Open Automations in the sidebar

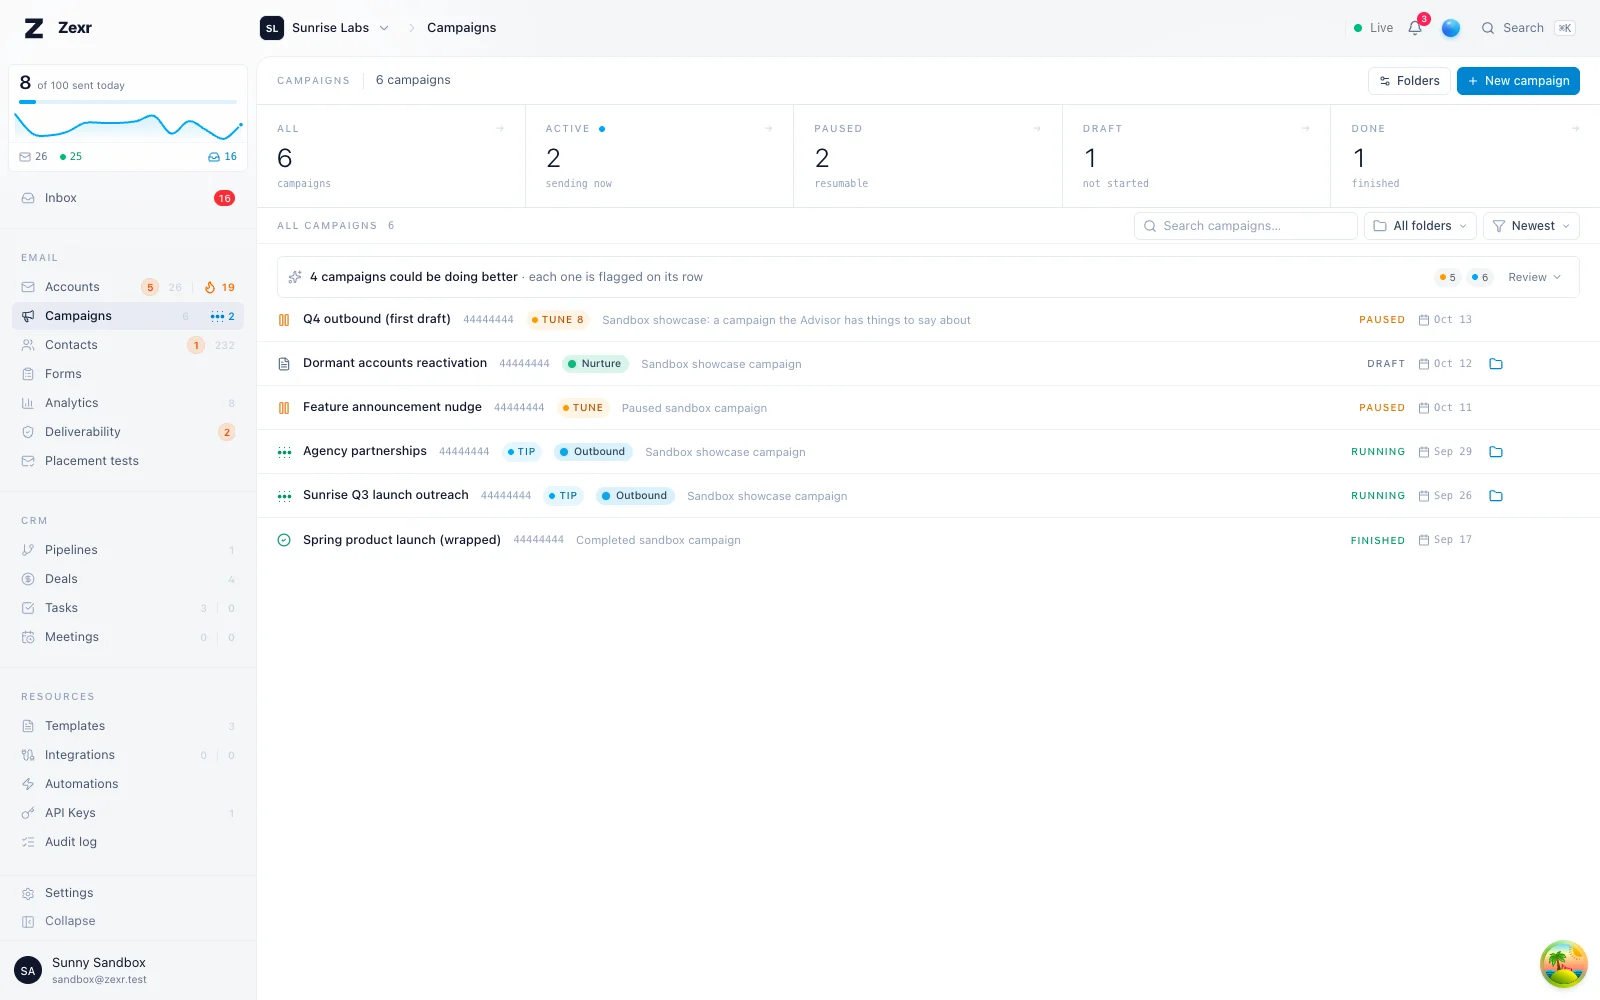(128, 784)
